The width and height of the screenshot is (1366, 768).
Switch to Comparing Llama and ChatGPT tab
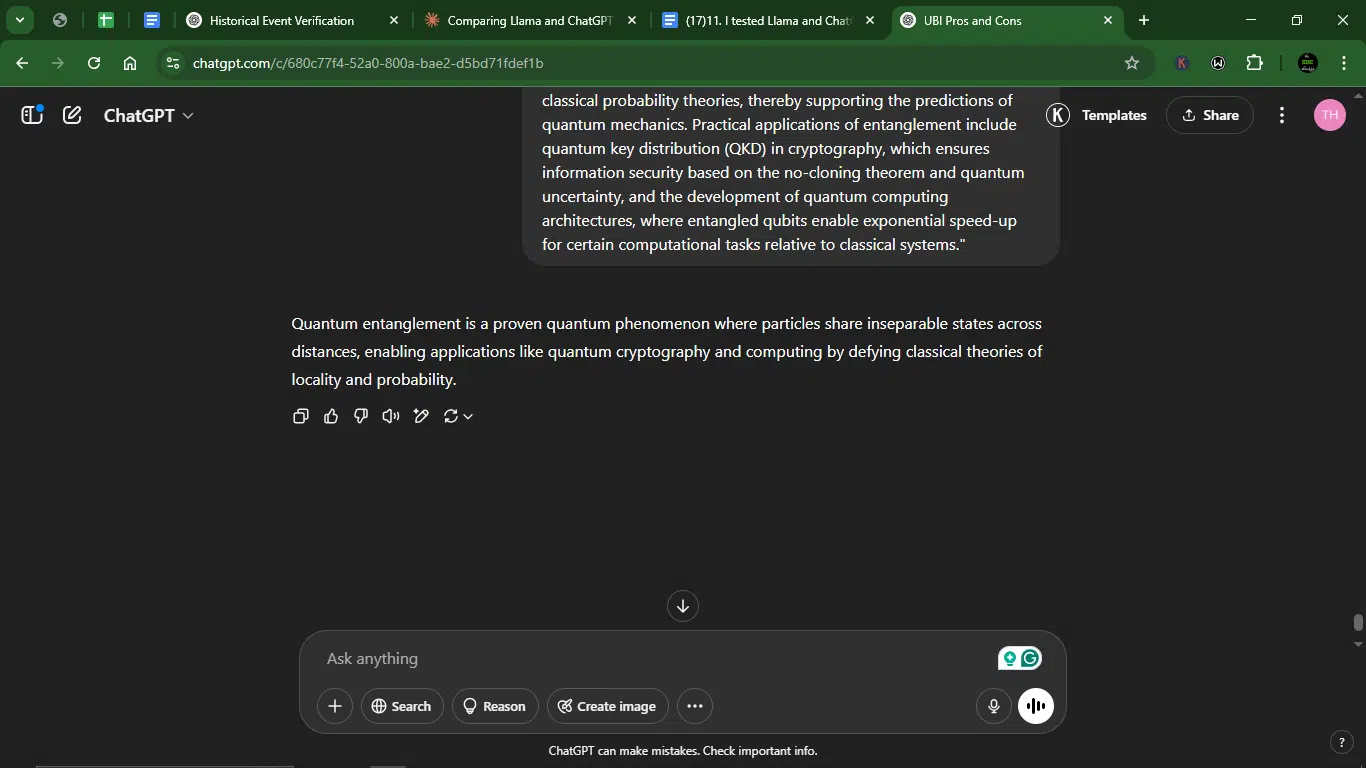[x=530, y=20]
